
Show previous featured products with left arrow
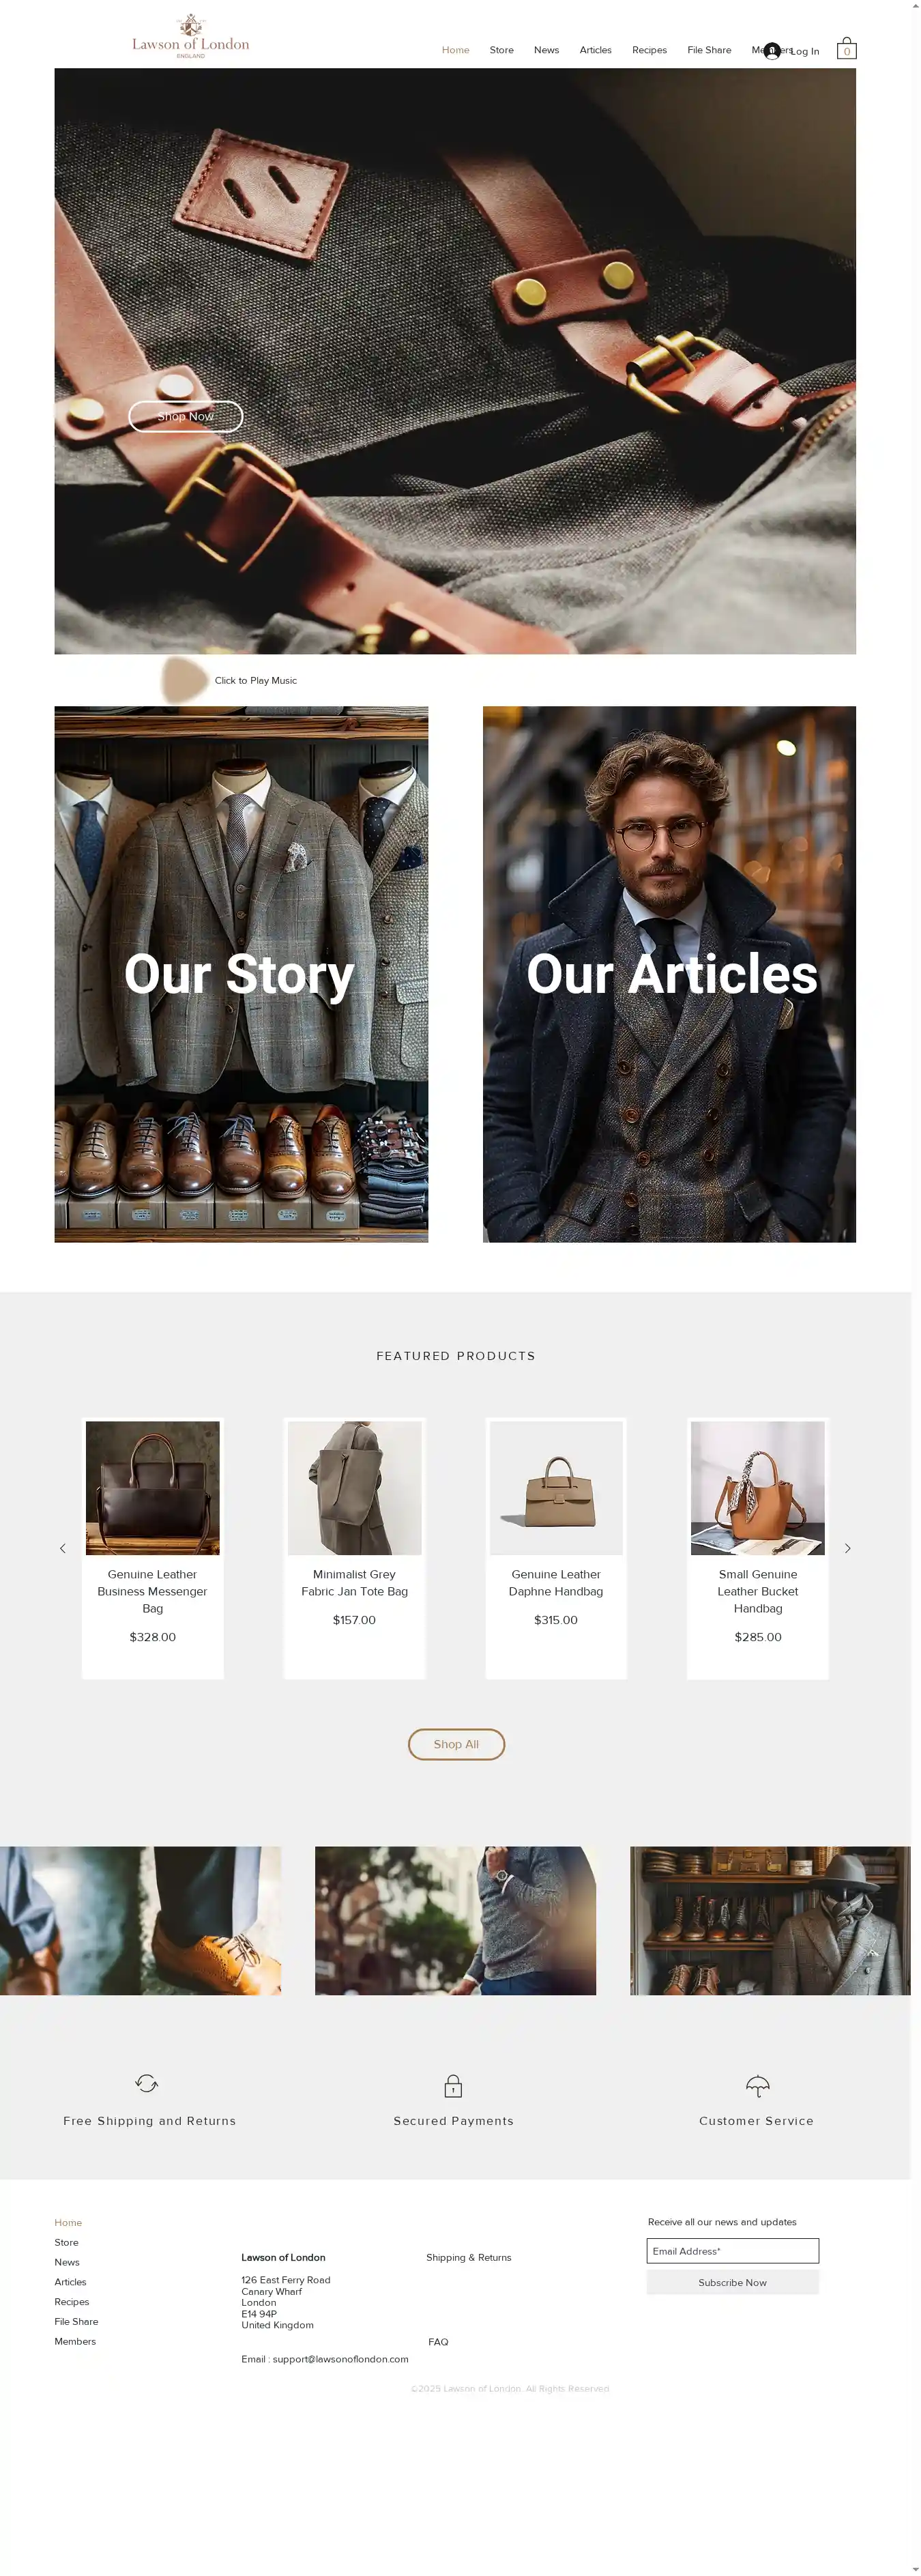coord(63,1548)
